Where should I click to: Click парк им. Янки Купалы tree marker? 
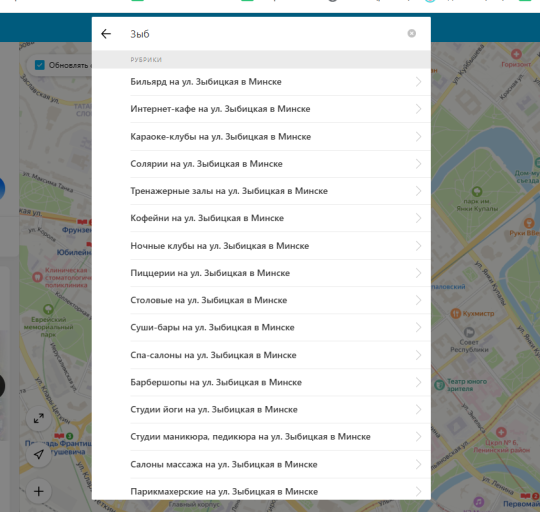[477, 191]
